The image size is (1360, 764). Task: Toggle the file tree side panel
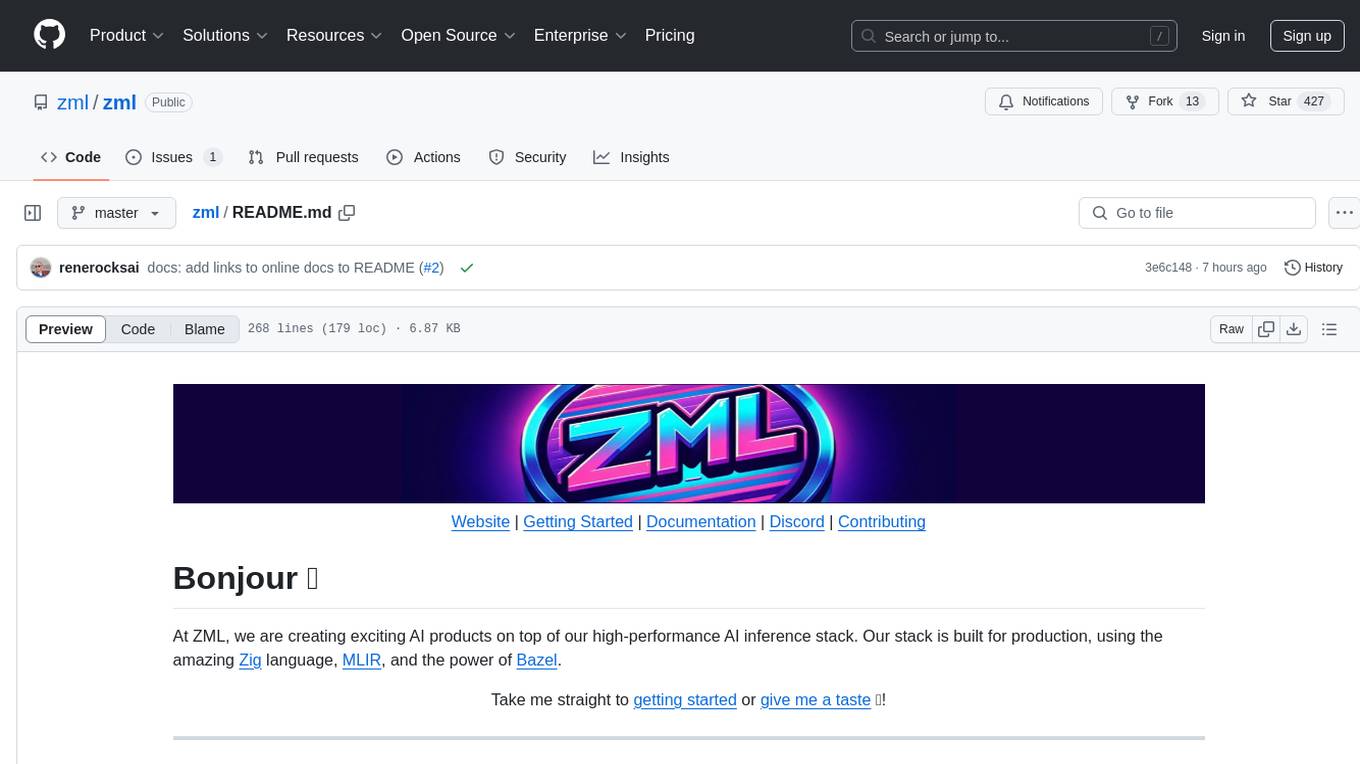pyautogui.click(x=33, y=213)
